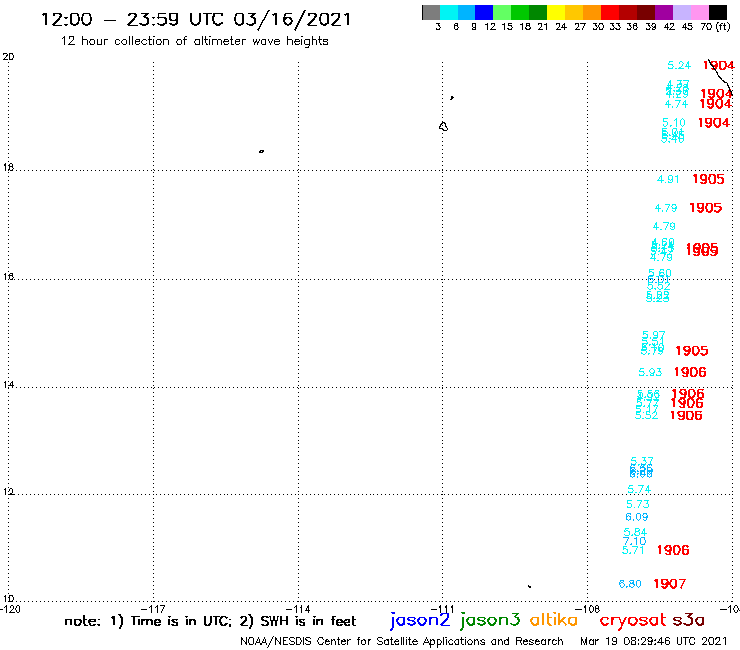Viewport: 740px width, 650px height.
Task: Click the island outline near -111 longitude
Action: click(443, 126)
